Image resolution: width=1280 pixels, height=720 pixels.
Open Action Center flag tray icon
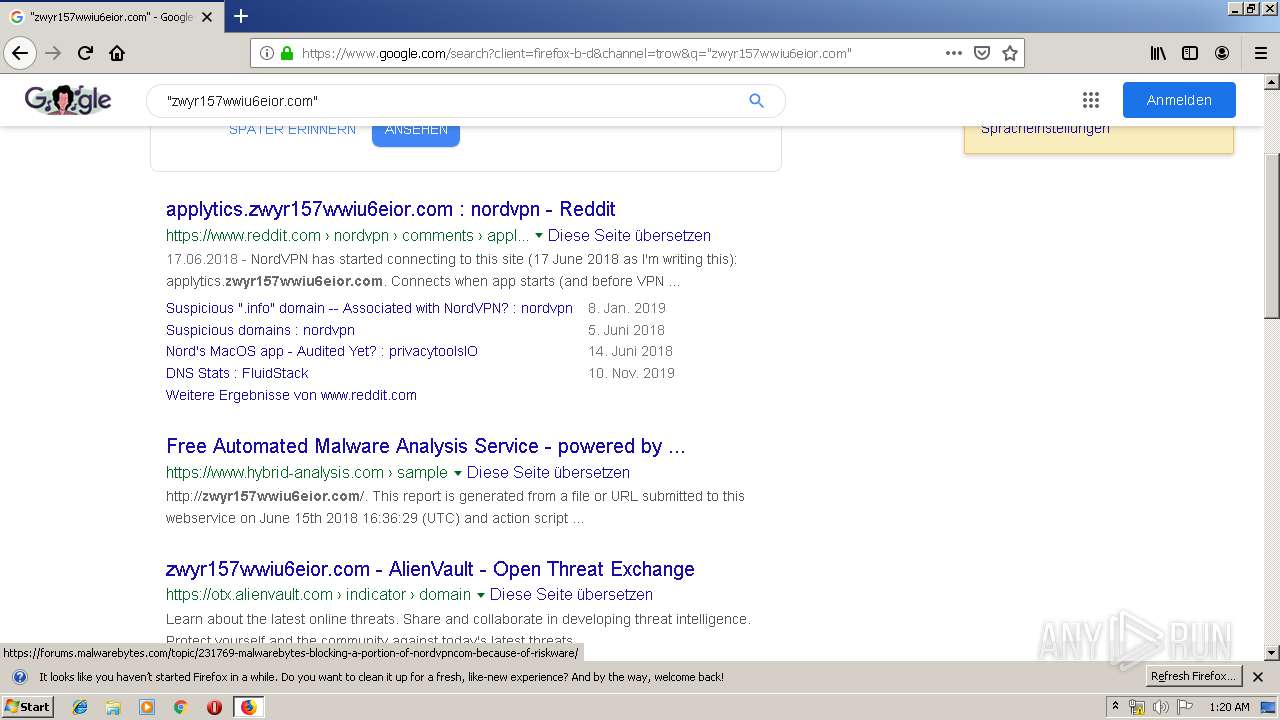click(x=1185, y=707)
